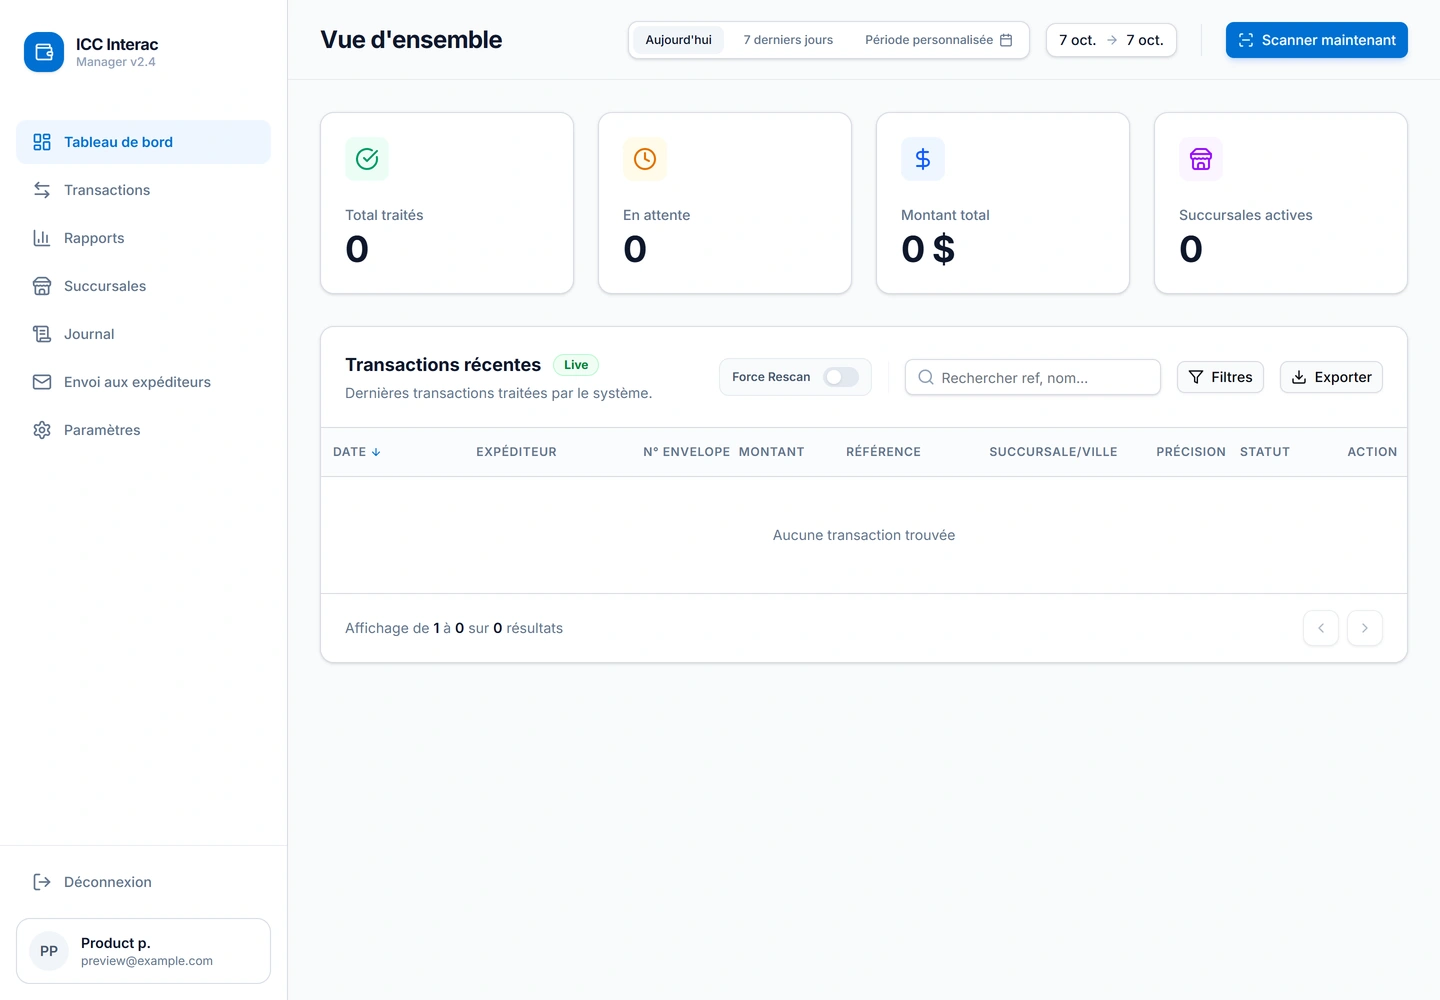
Task: Open the Filtres options
Action: [1220, 377]
